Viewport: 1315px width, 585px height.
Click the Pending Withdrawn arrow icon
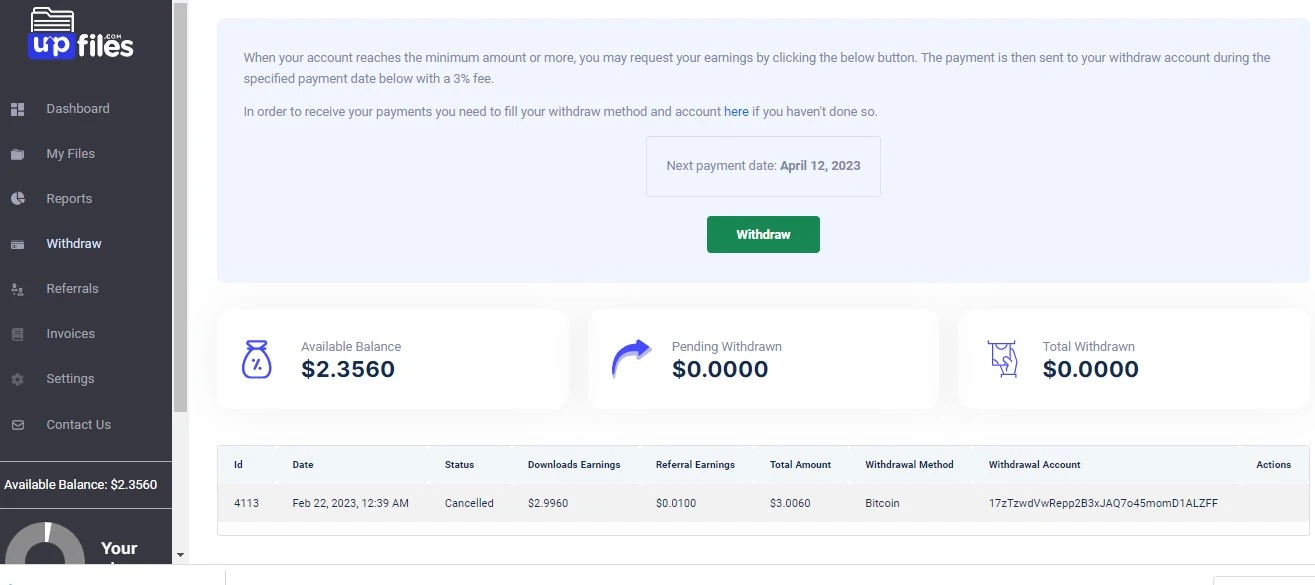point(631,359)
